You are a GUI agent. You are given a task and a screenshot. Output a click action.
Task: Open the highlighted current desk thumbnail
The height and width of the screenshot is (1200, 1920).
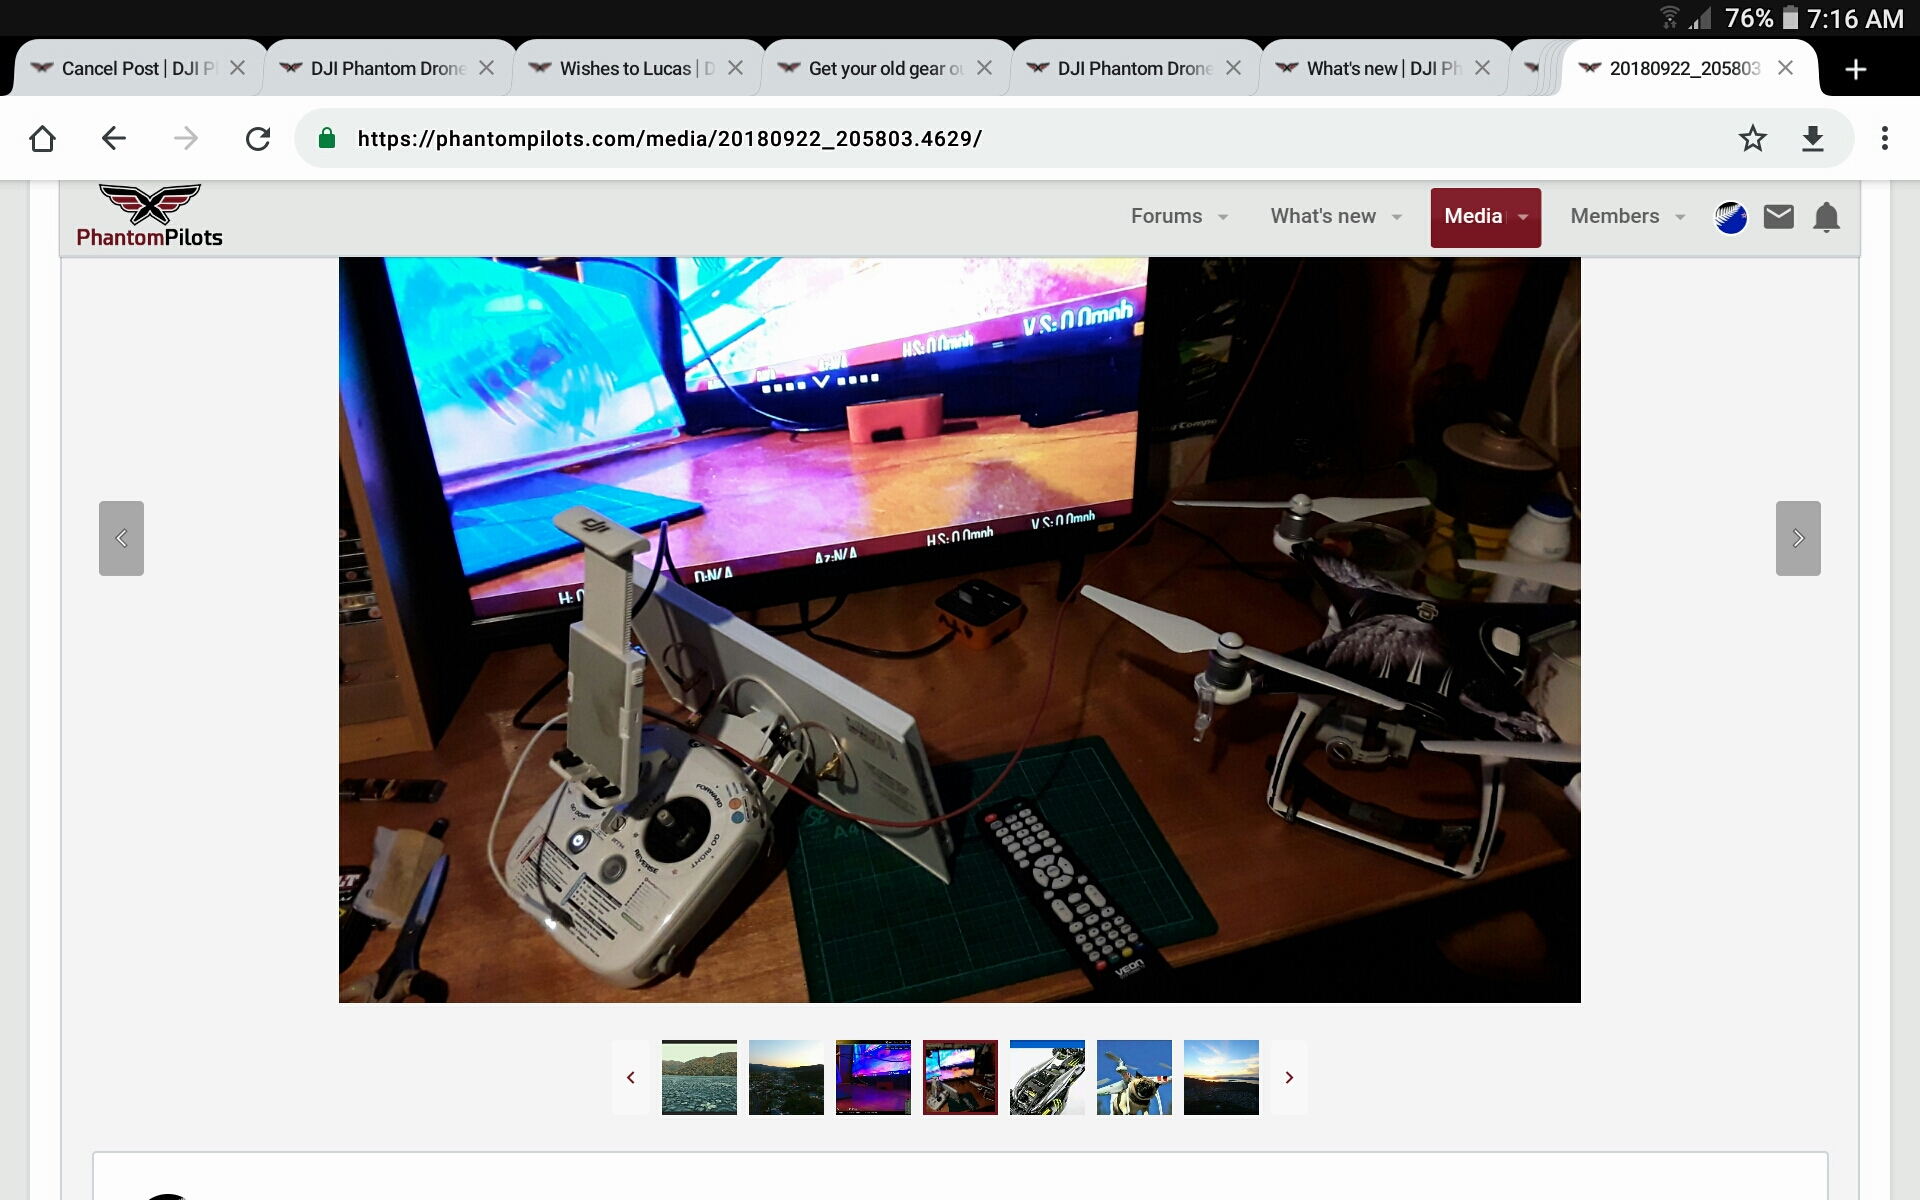pyautogui.click(x=960, y=1077)
